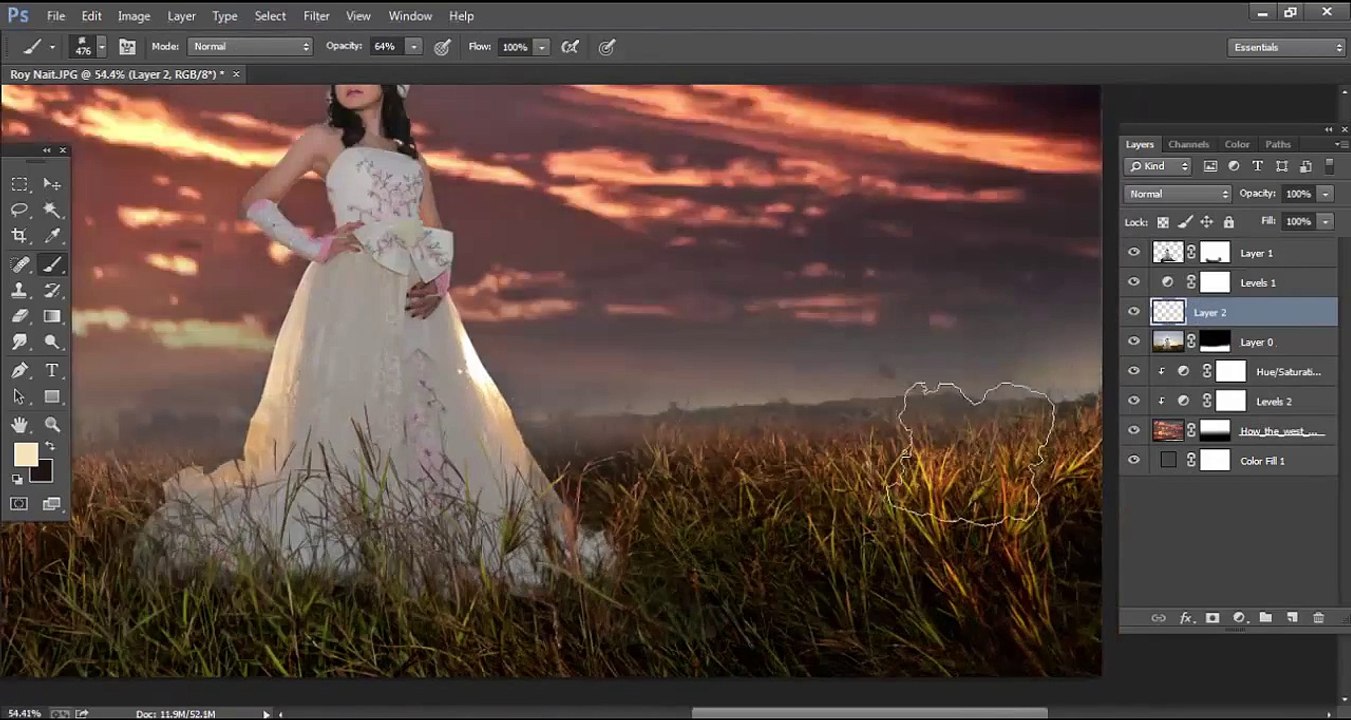Click the Add layer style fx icon
The image size is (1351, 720).
pos(1186,618)
